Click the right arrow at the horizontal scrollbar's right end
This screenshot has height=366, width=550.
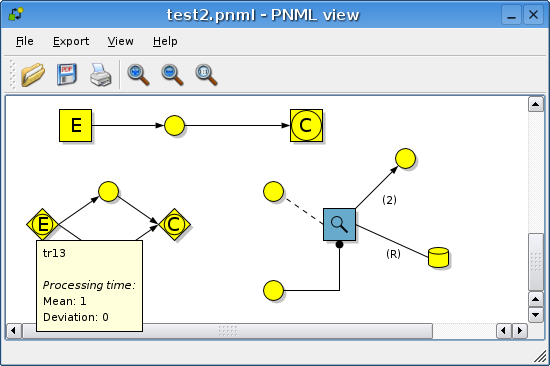pos(520,331)
